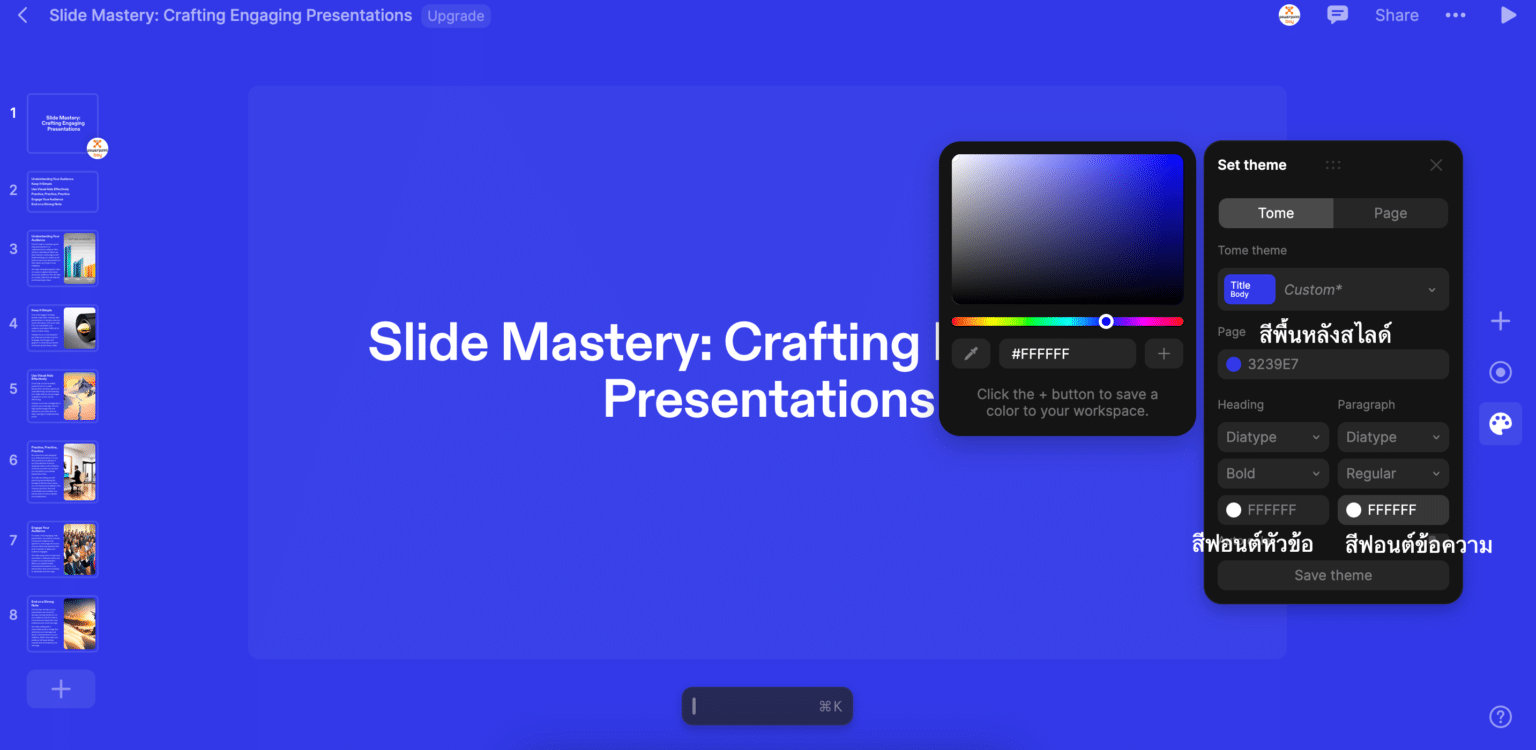Screen dimensions: 1536x750
Task: Open help via the question mark icon
Action: point(1500,716)
